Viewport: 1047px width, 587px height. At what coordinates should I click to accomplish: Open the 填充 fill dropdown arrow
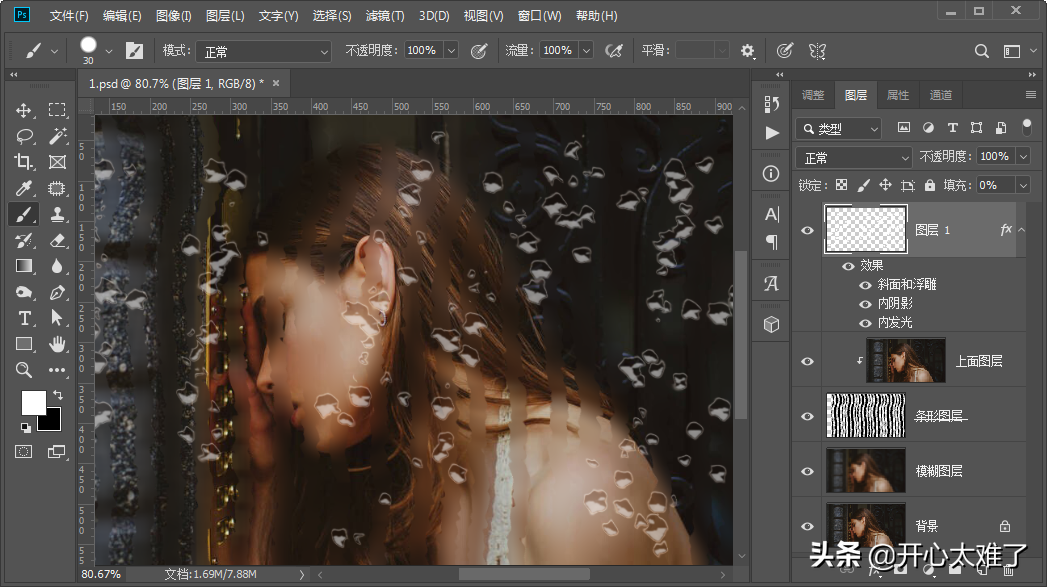tap(1023, 185)
